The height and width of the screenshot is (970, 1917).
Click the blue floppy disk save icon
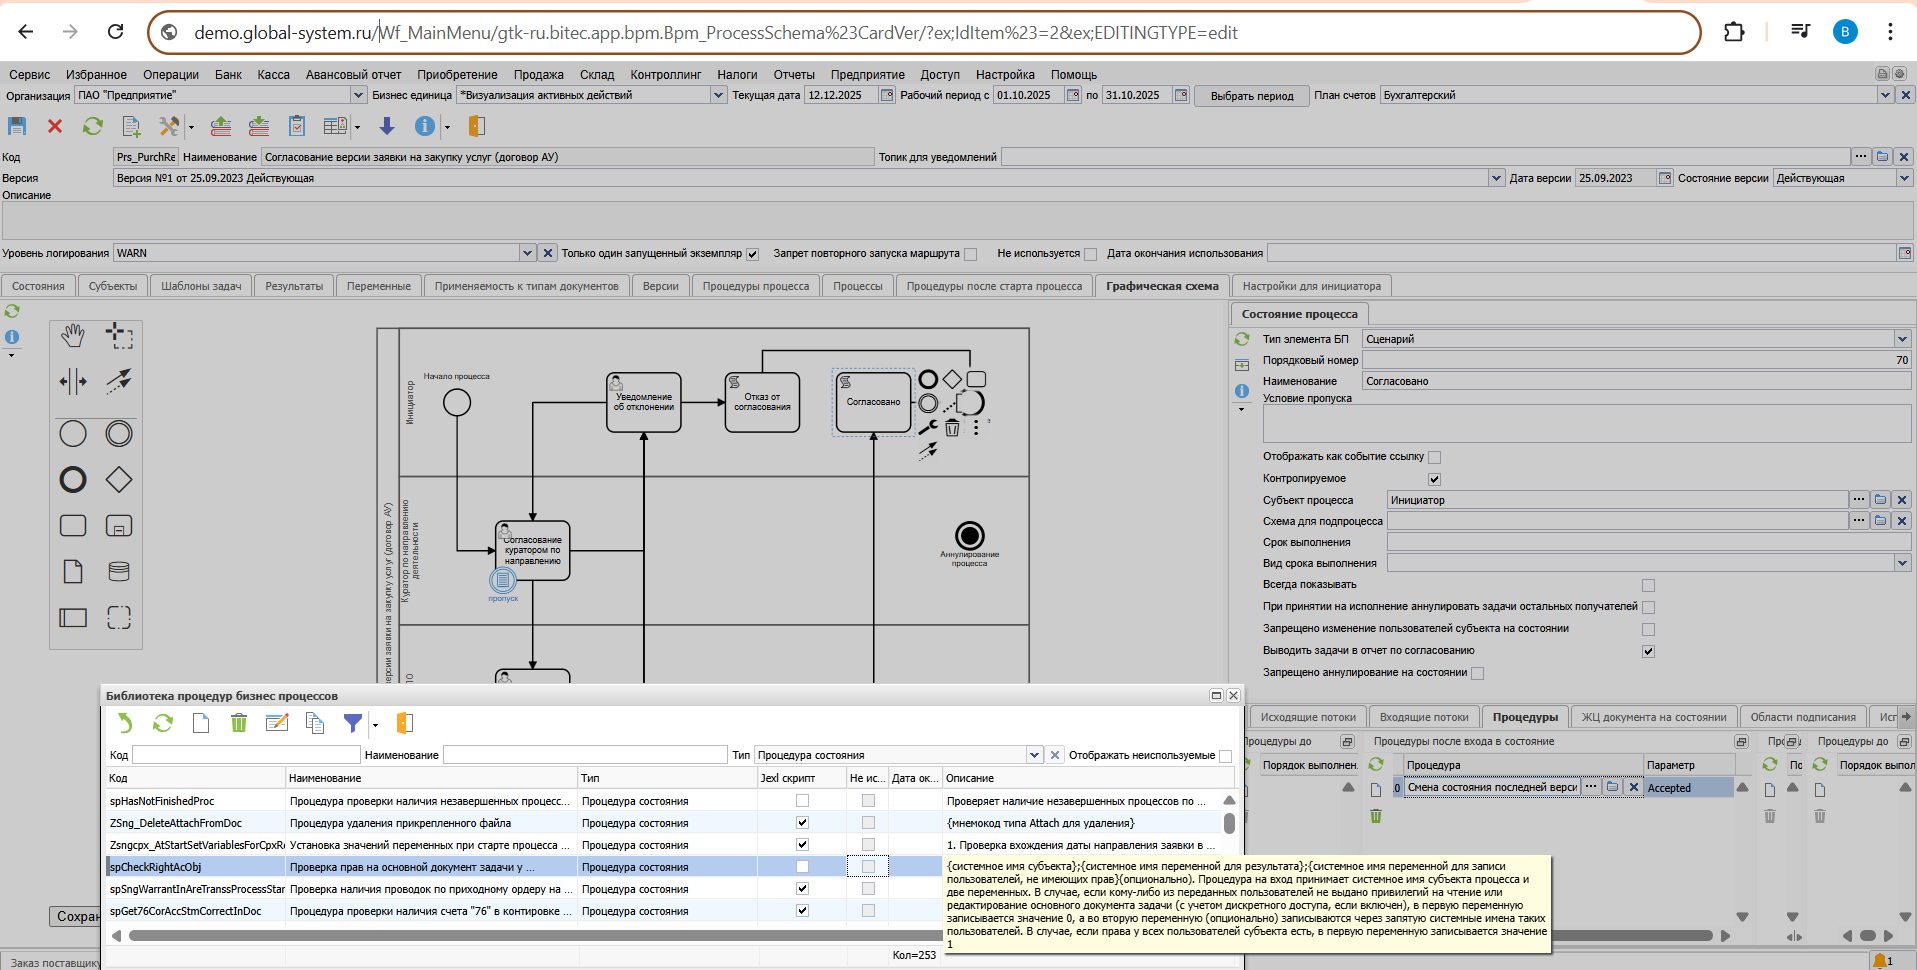pyautogui.click(x=17, y=126)
